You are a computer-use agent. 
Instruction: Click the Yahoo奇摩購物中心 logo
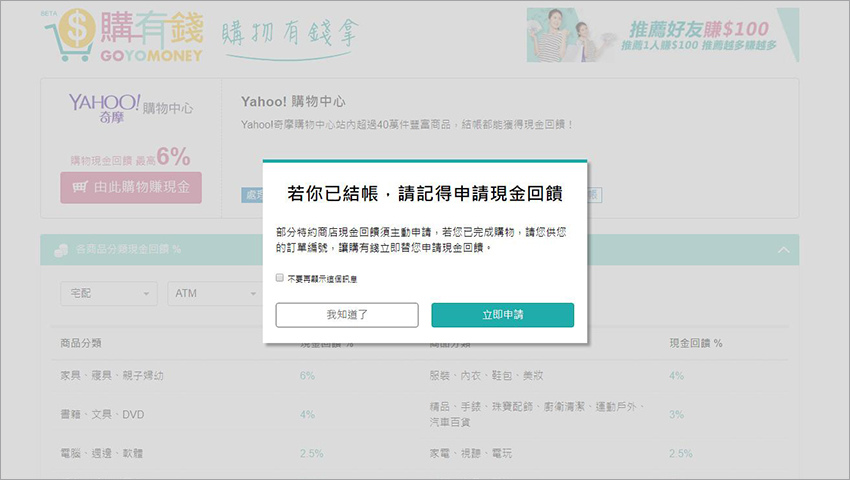[x=131, y=107]
